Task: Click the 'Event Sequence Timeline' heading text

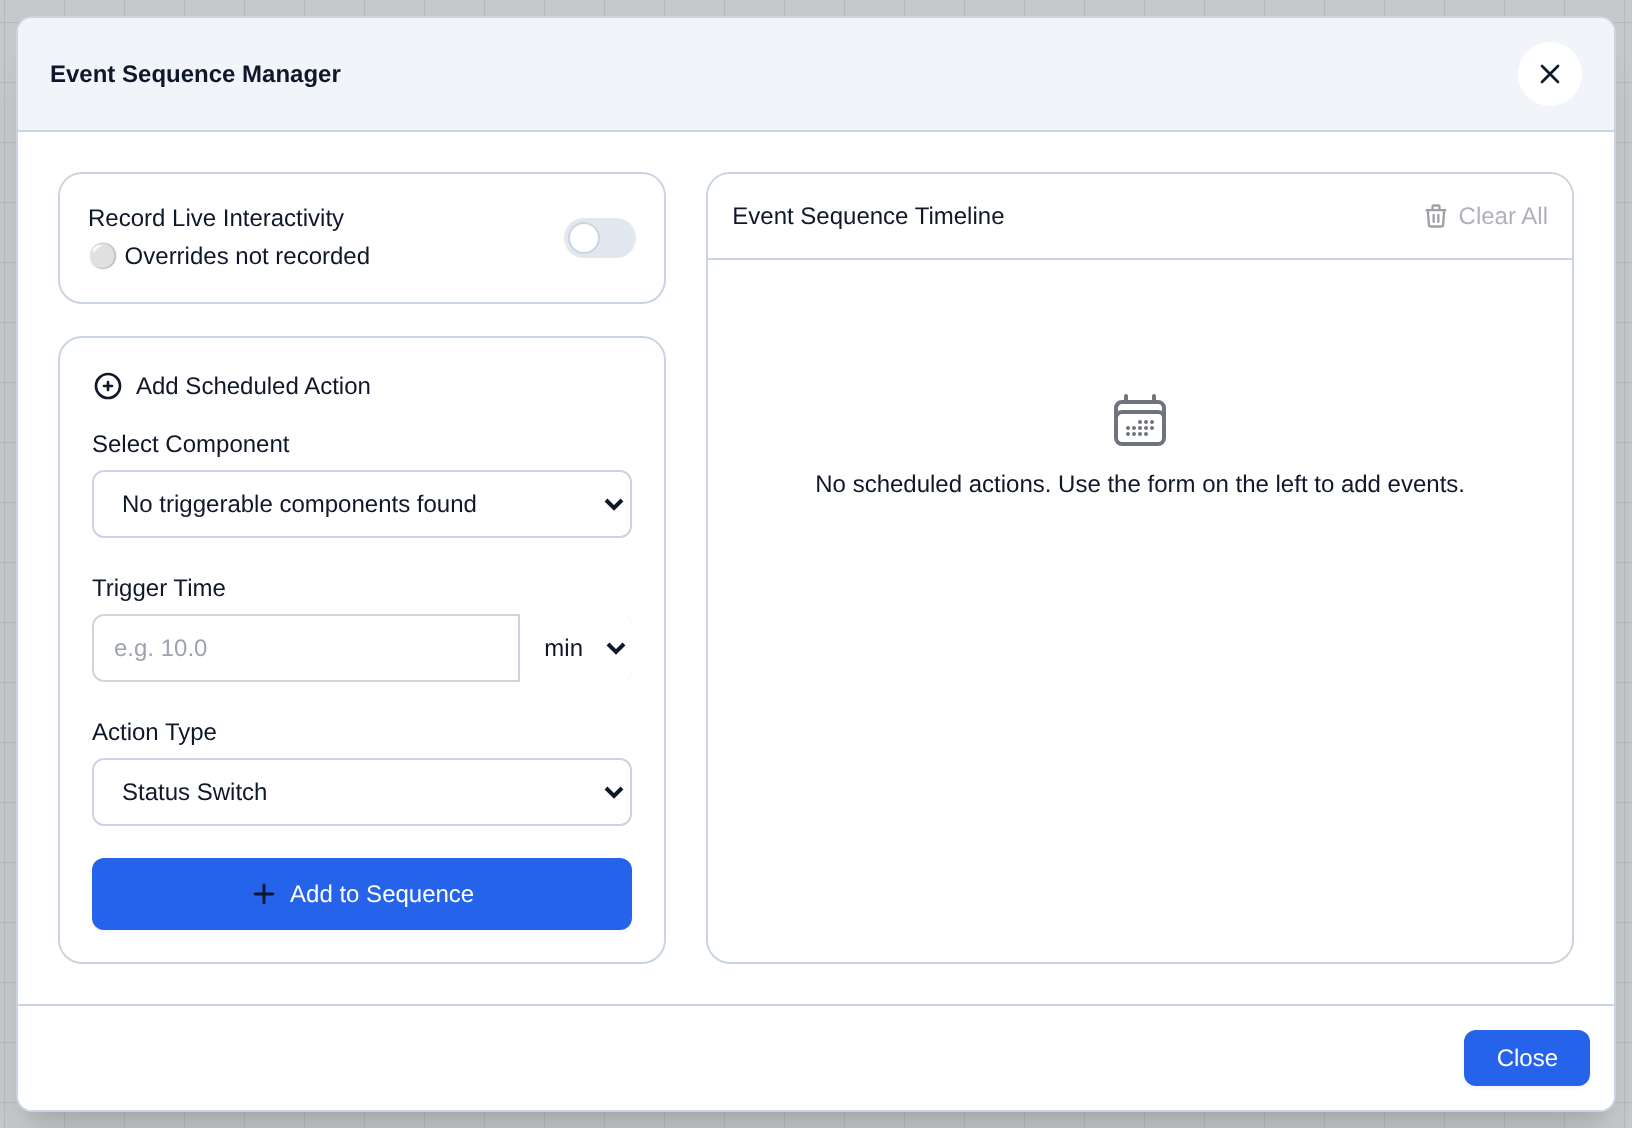Action: coord(868,216)
